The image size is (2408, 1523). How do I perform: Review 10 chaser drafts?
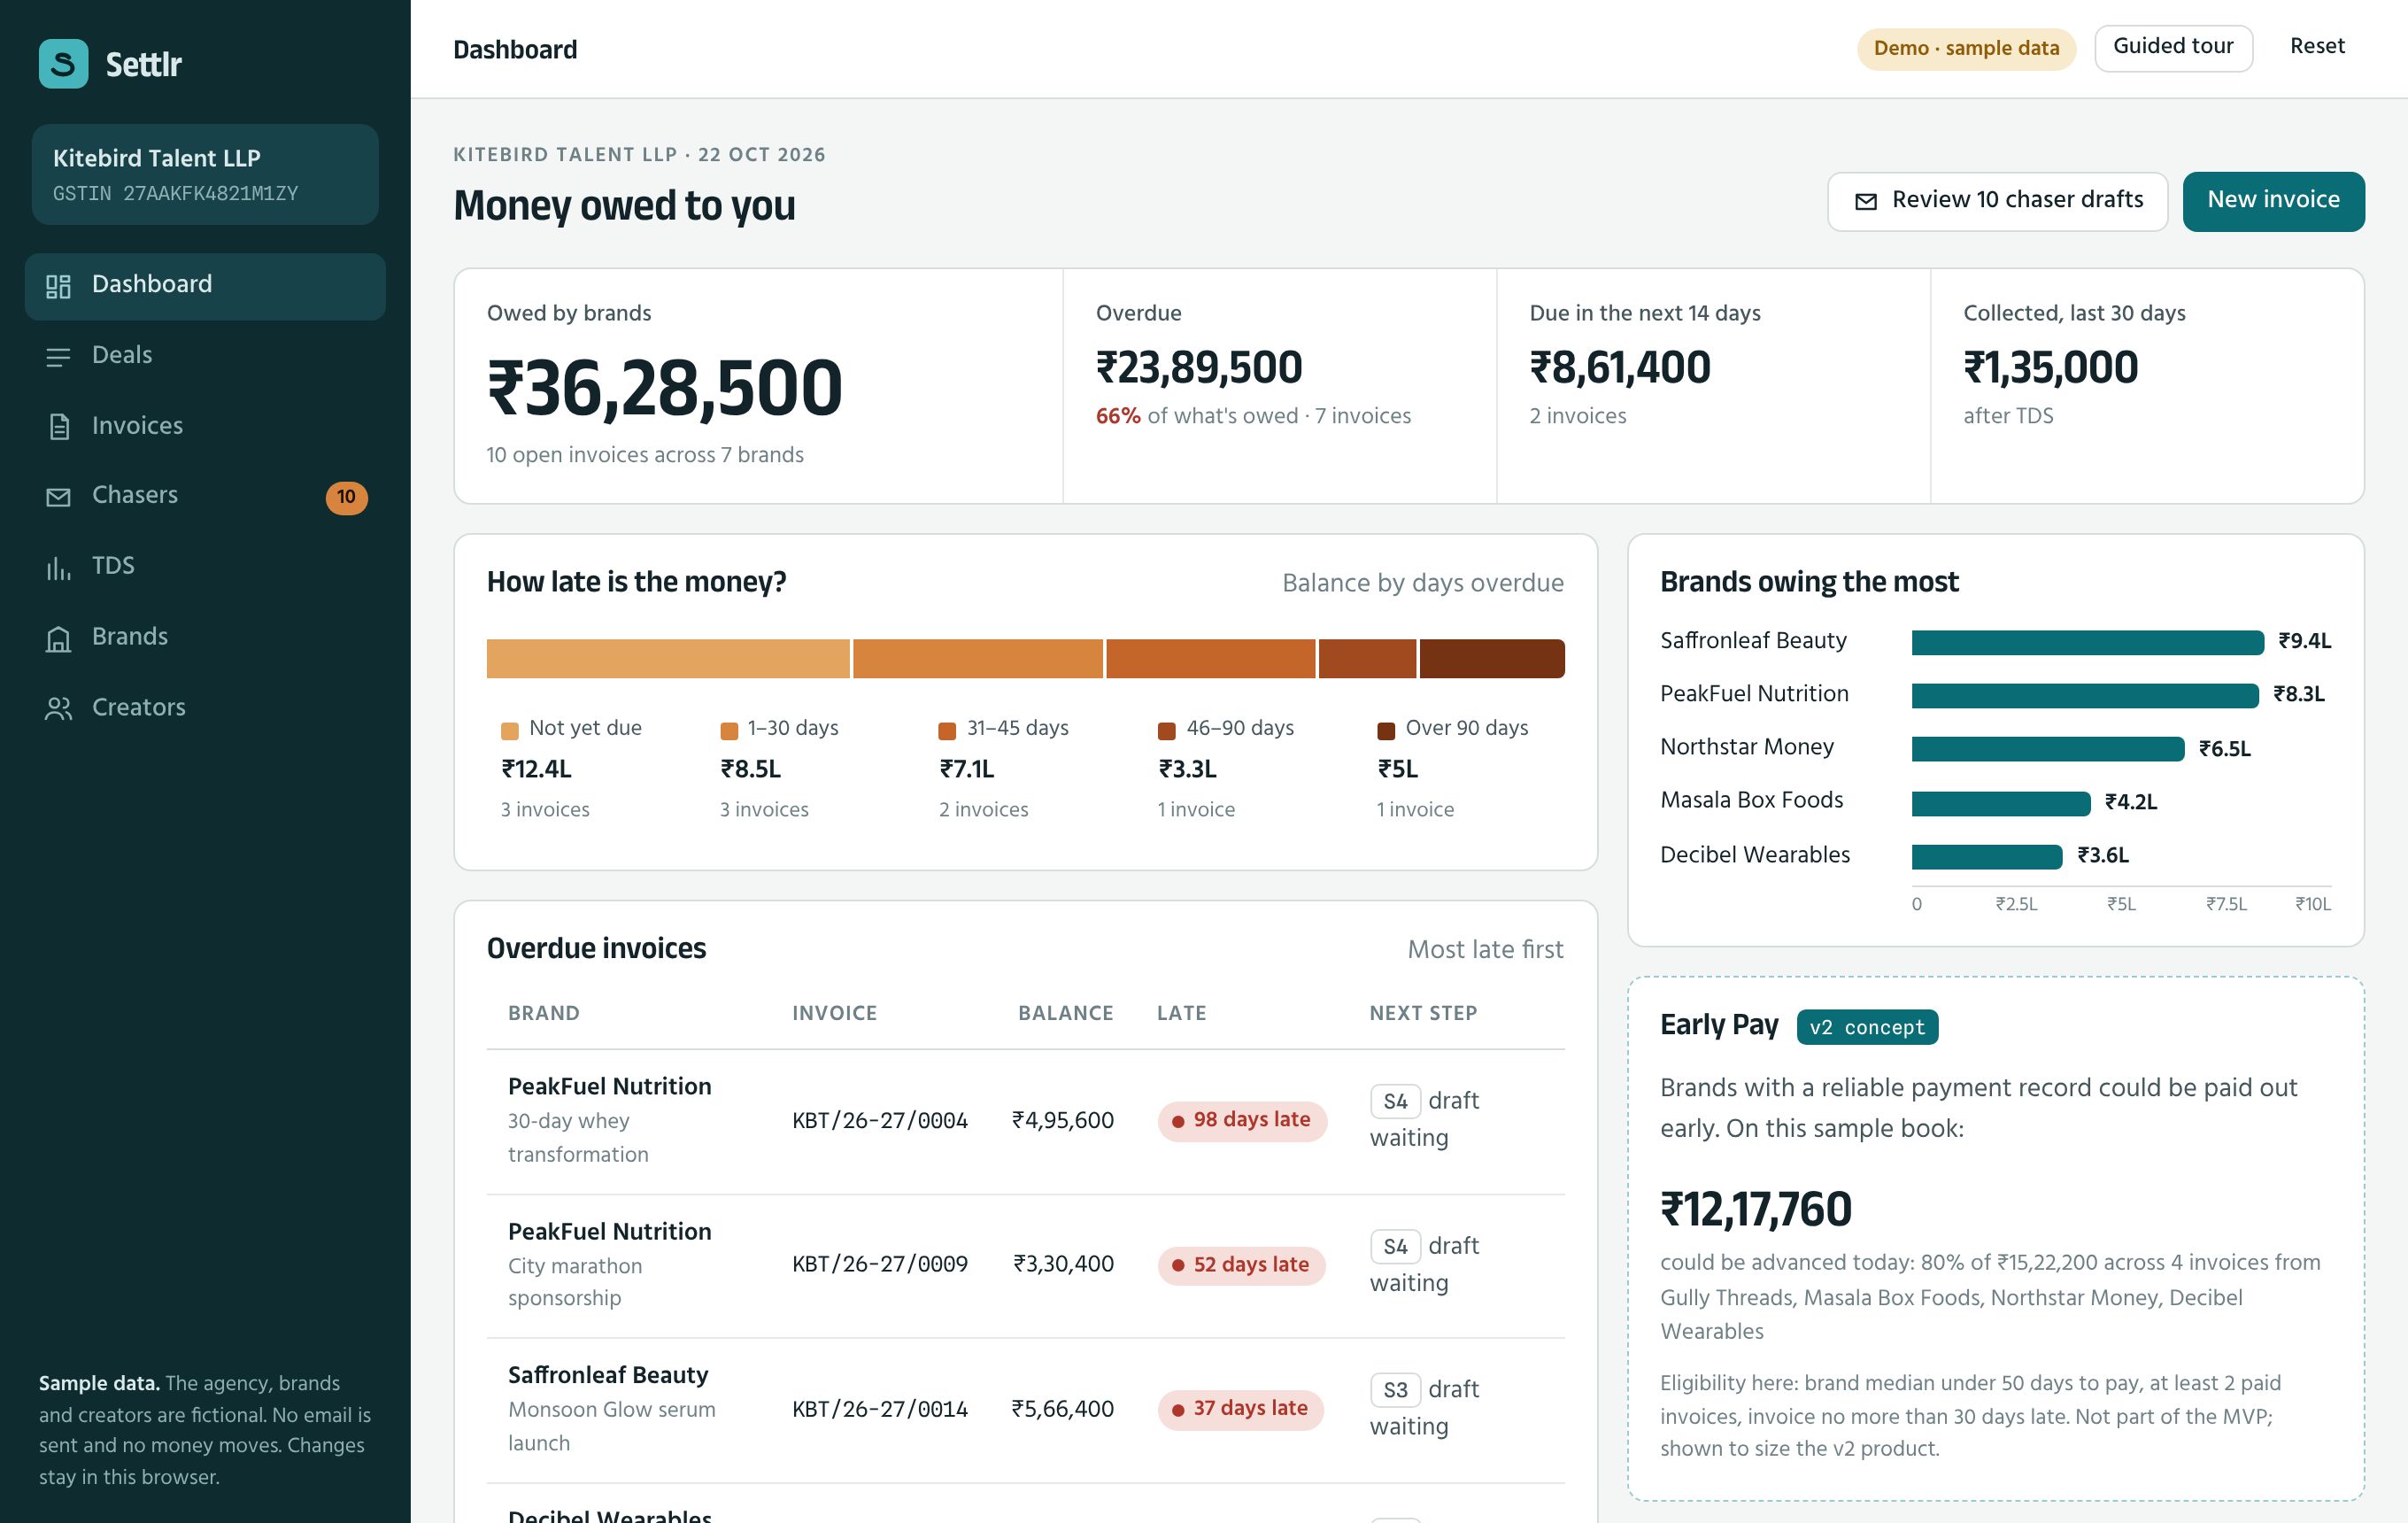[x=1997, y=201]
